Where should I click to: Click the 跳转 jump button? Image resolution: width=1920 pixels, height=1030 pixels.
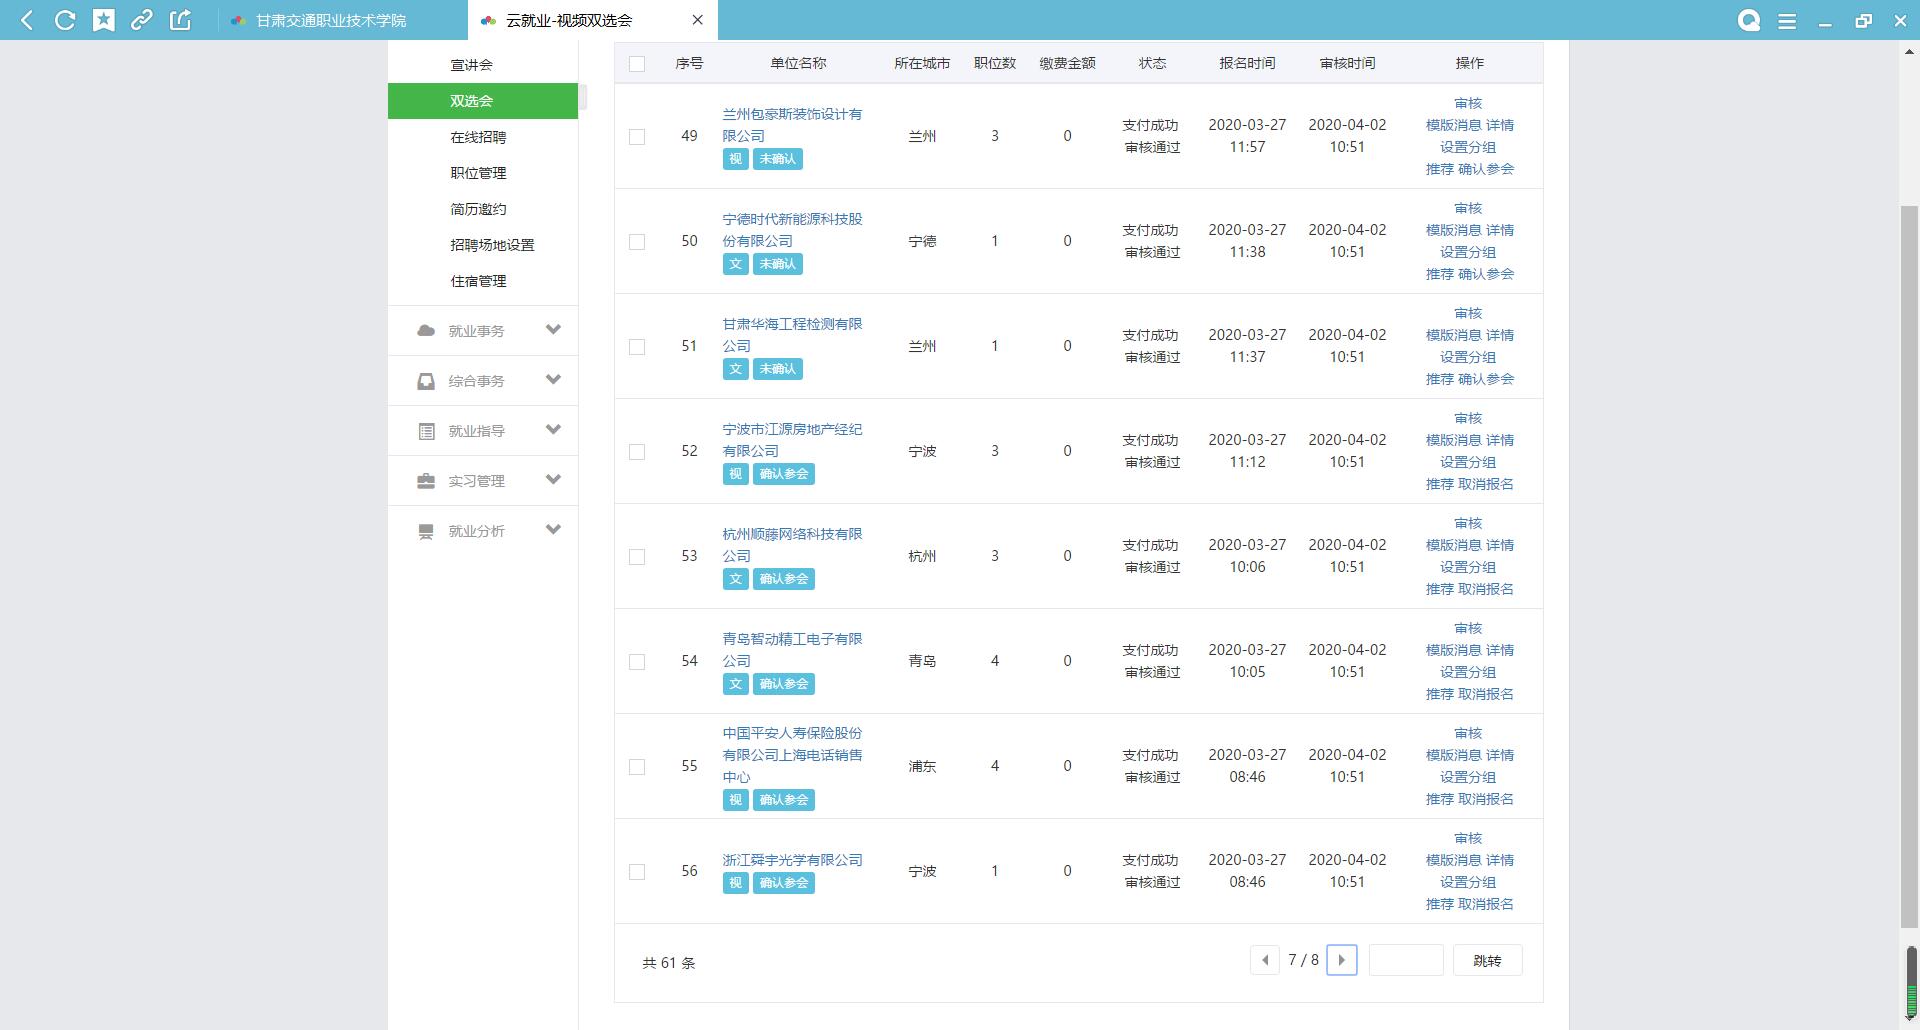tap(1487, 960)
